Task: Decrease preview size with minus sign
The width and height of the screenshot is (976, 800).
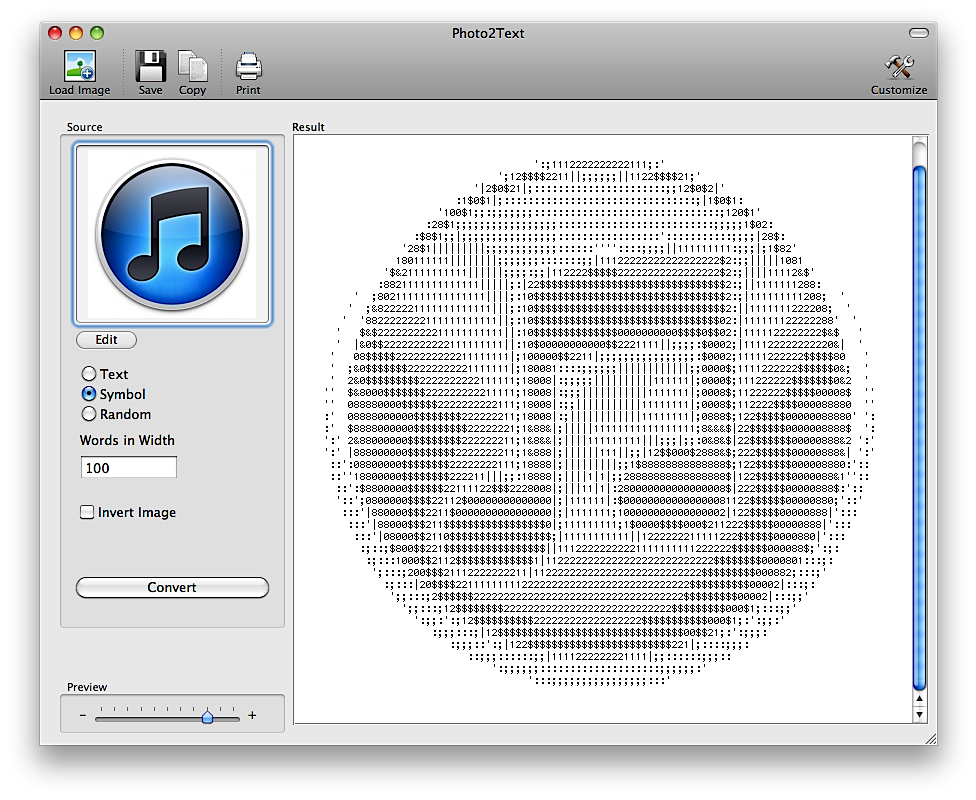Action: coord(83,716)
